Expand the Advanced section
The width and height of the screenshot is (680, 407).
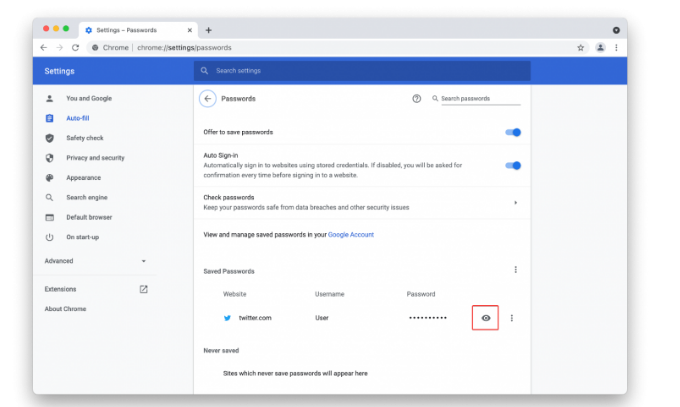[x=95, y=261]
